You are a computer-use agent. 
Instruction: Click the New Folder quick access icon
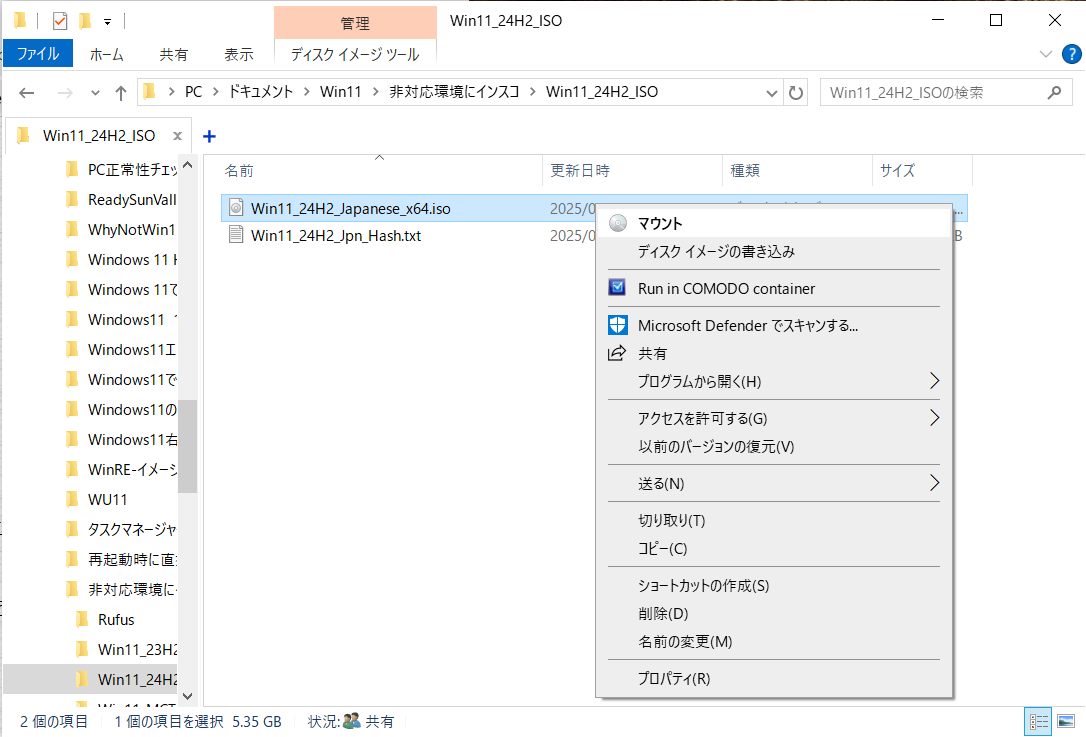coord(85,21)
